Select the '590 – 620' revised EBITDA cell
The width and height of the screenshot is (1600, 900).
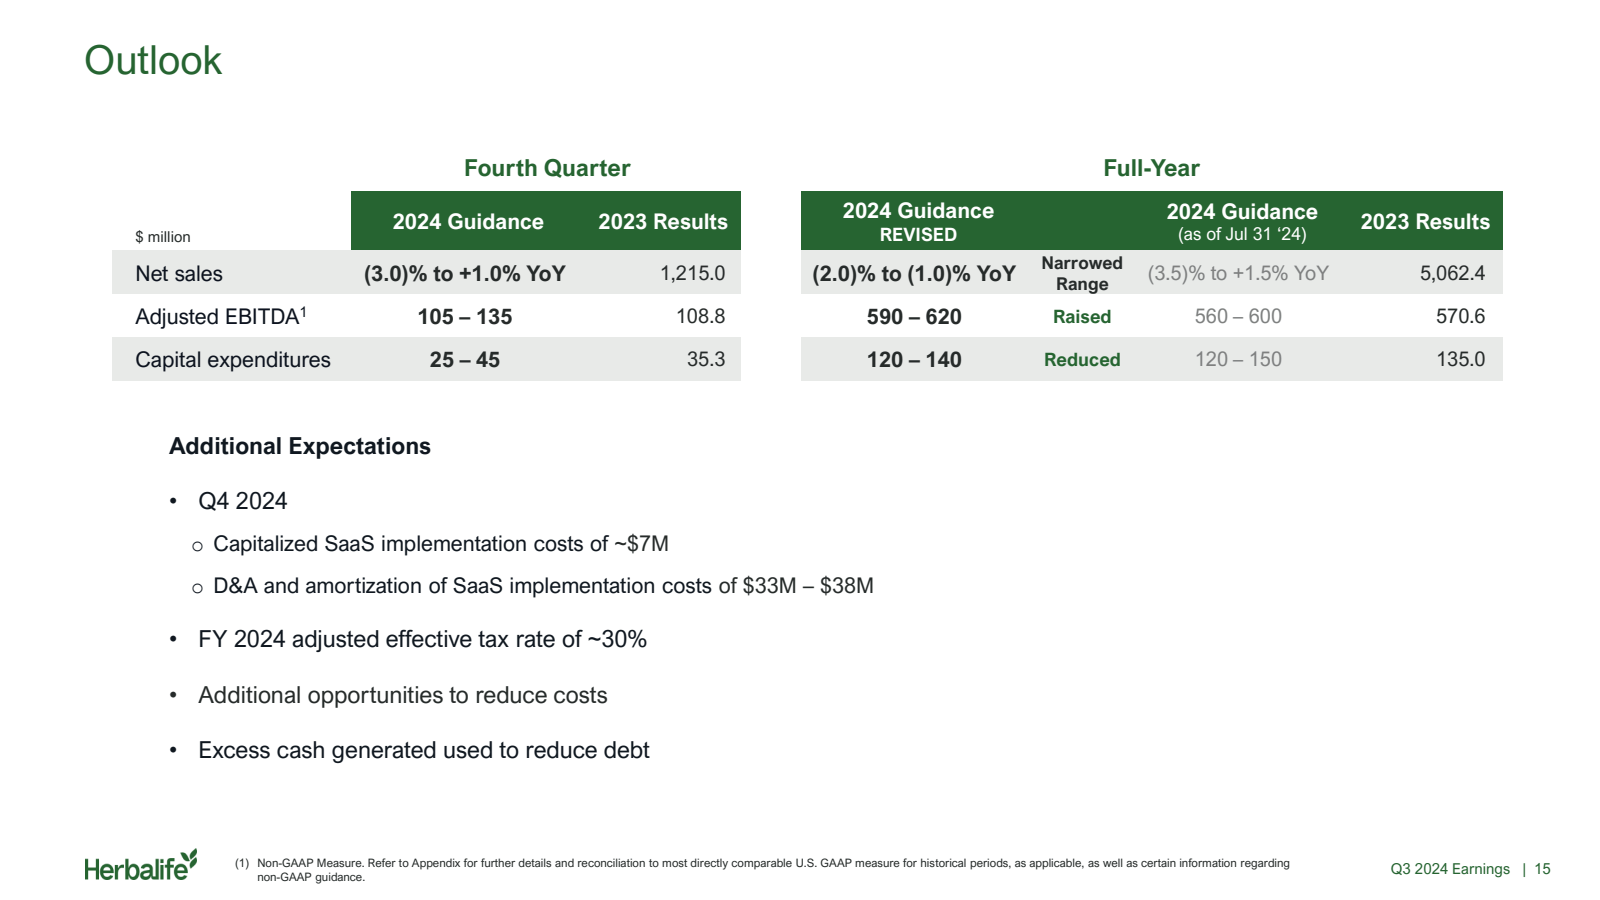tap(914, 317)
